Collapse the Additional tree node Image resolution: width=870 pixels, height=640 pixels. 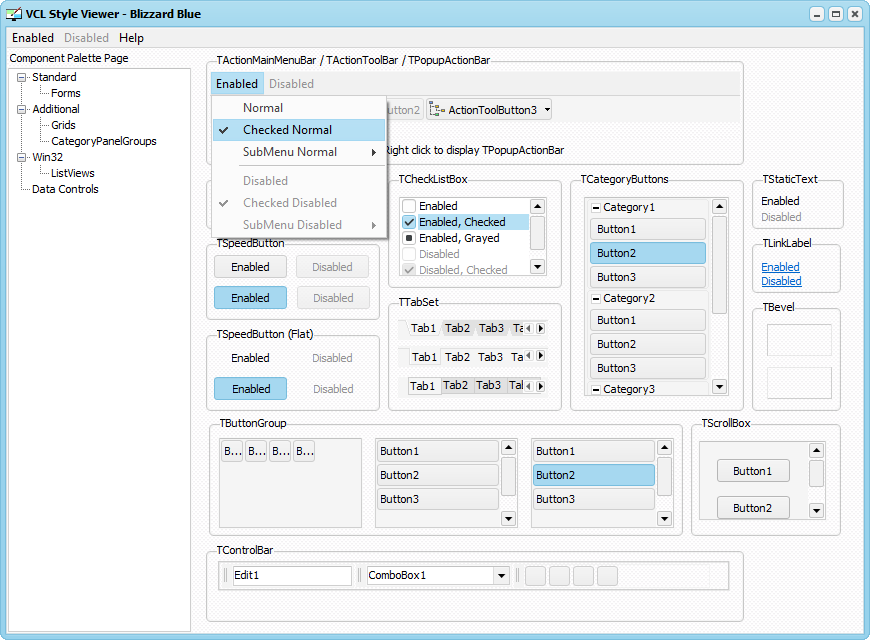[x=22, y=109]
